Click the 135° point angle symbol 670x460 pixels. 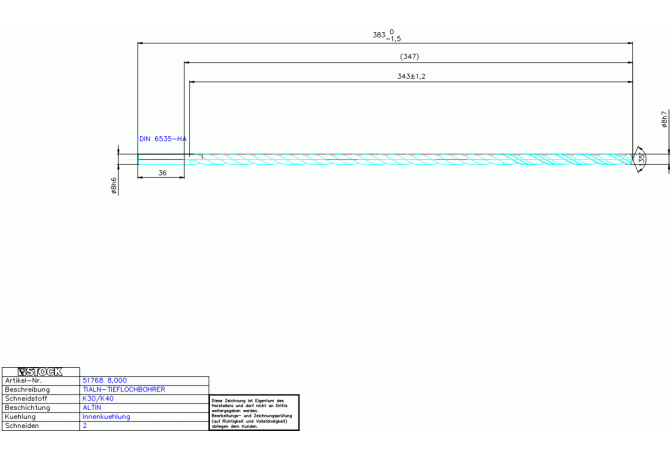click(x=640, y=158)
